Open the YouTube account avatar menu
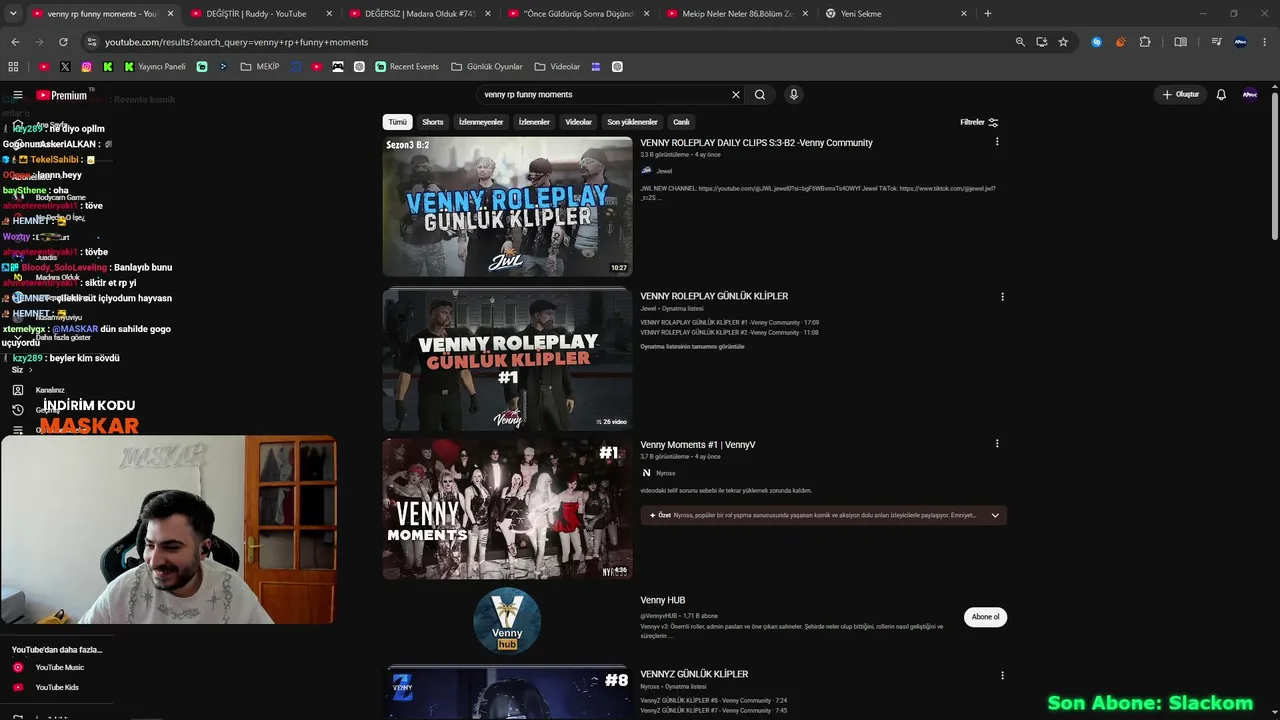This screenshot has height=720, width=1280. coord(1249,95)
